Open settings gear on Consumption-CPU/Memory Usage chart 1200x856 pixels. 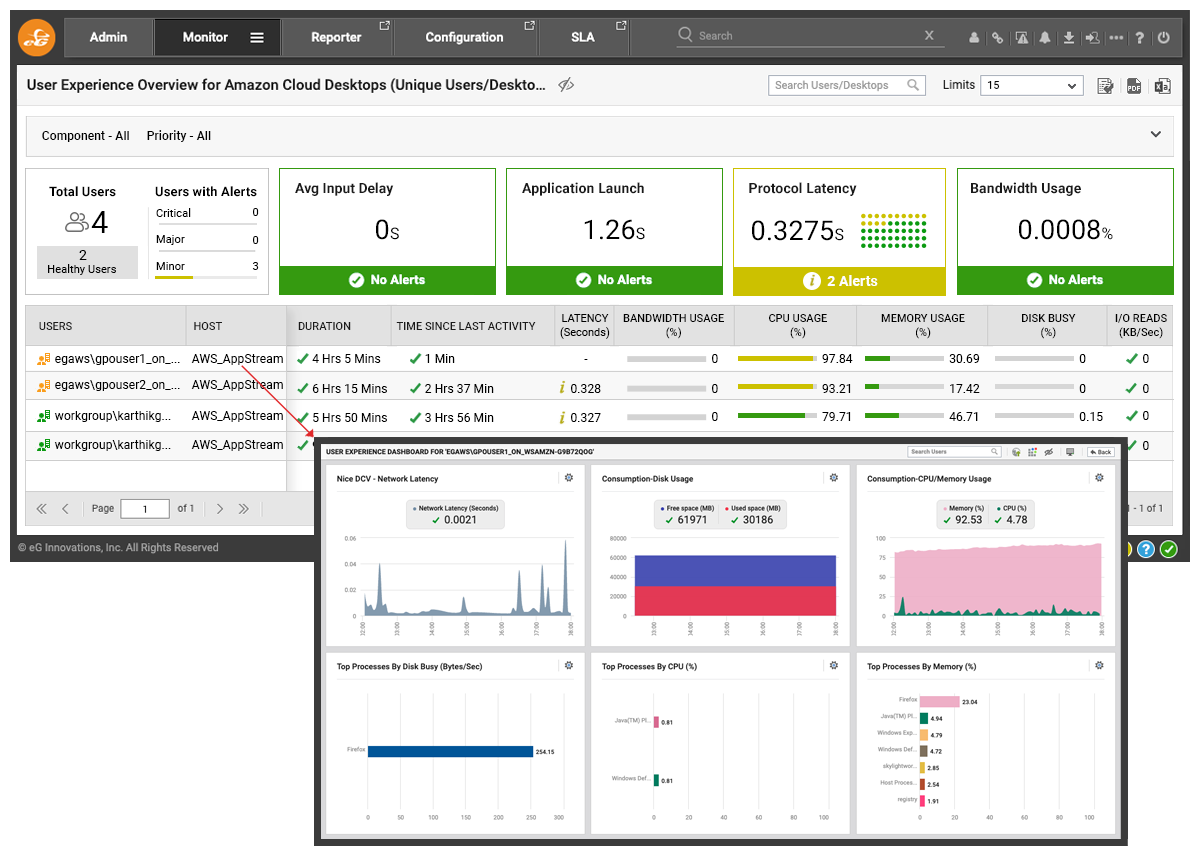pos(1099,478)
